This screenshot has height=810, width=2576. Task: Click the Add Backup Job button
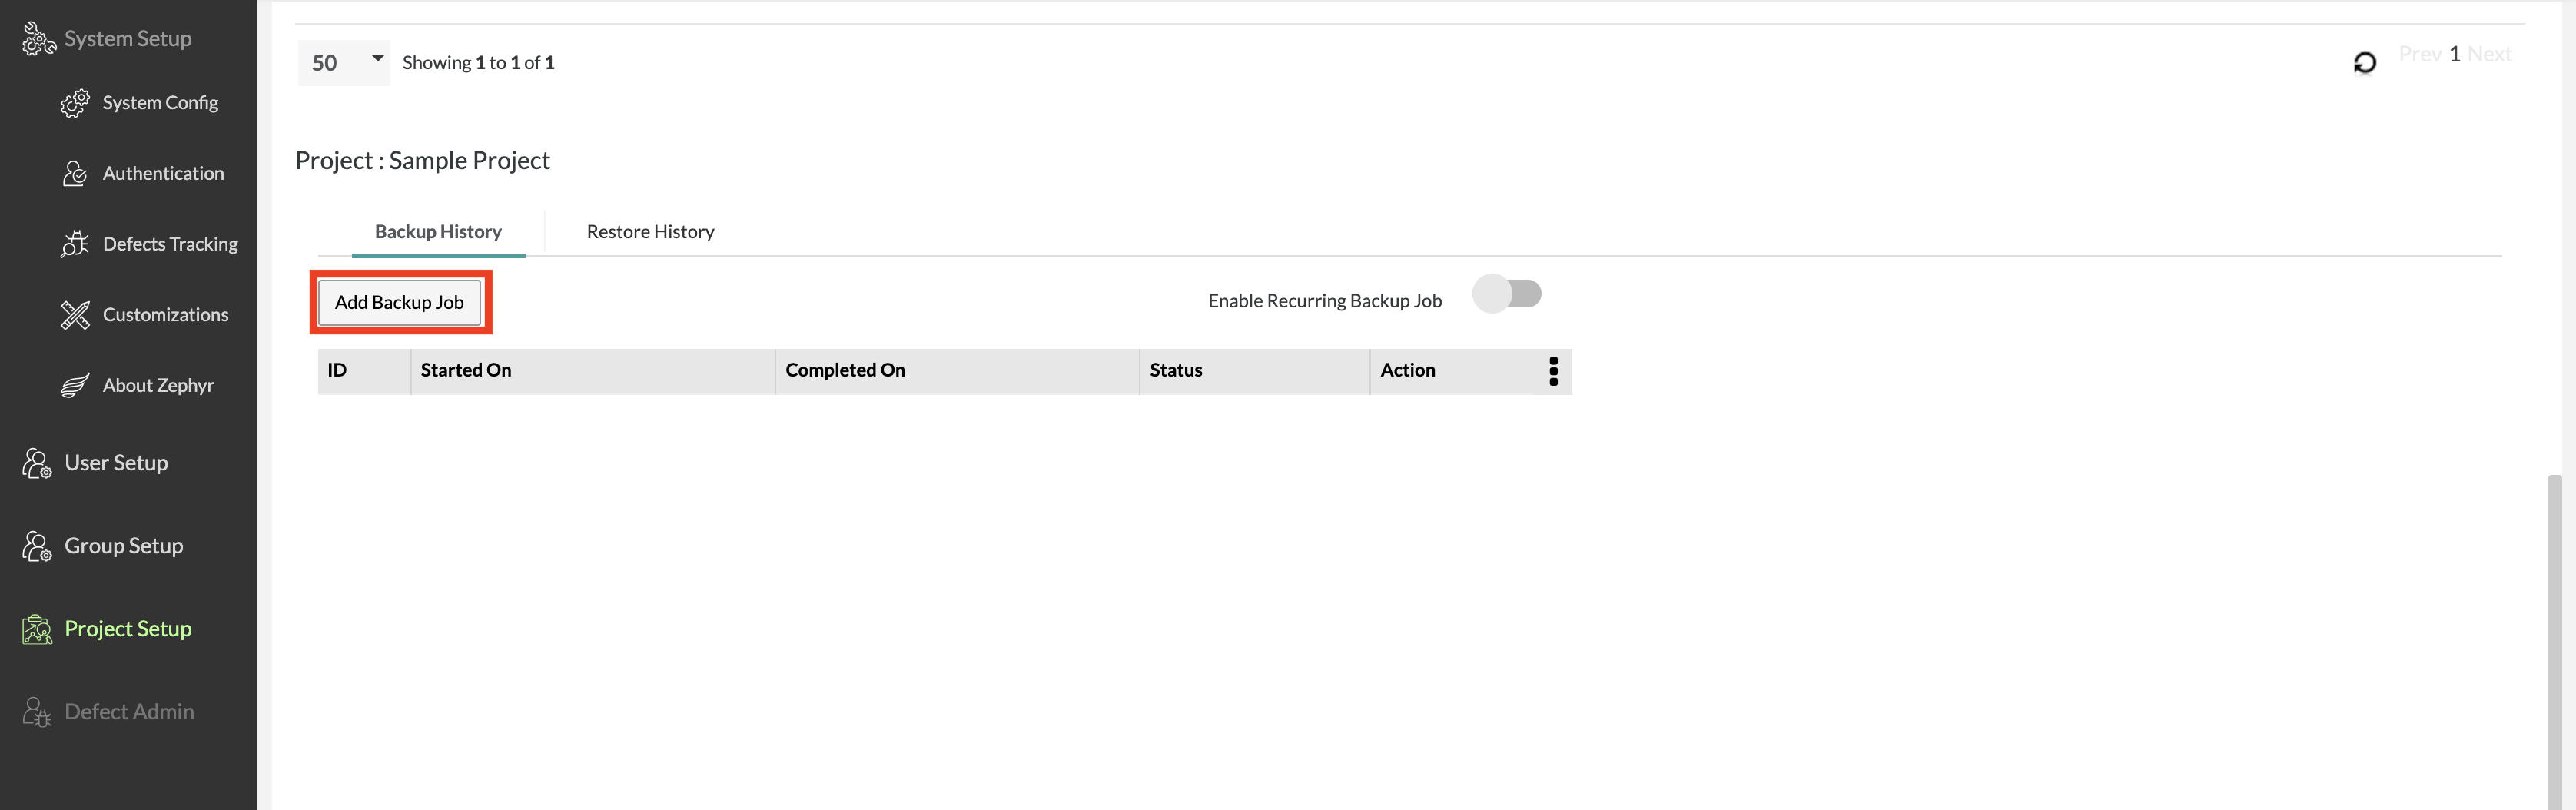pos(399,302)
